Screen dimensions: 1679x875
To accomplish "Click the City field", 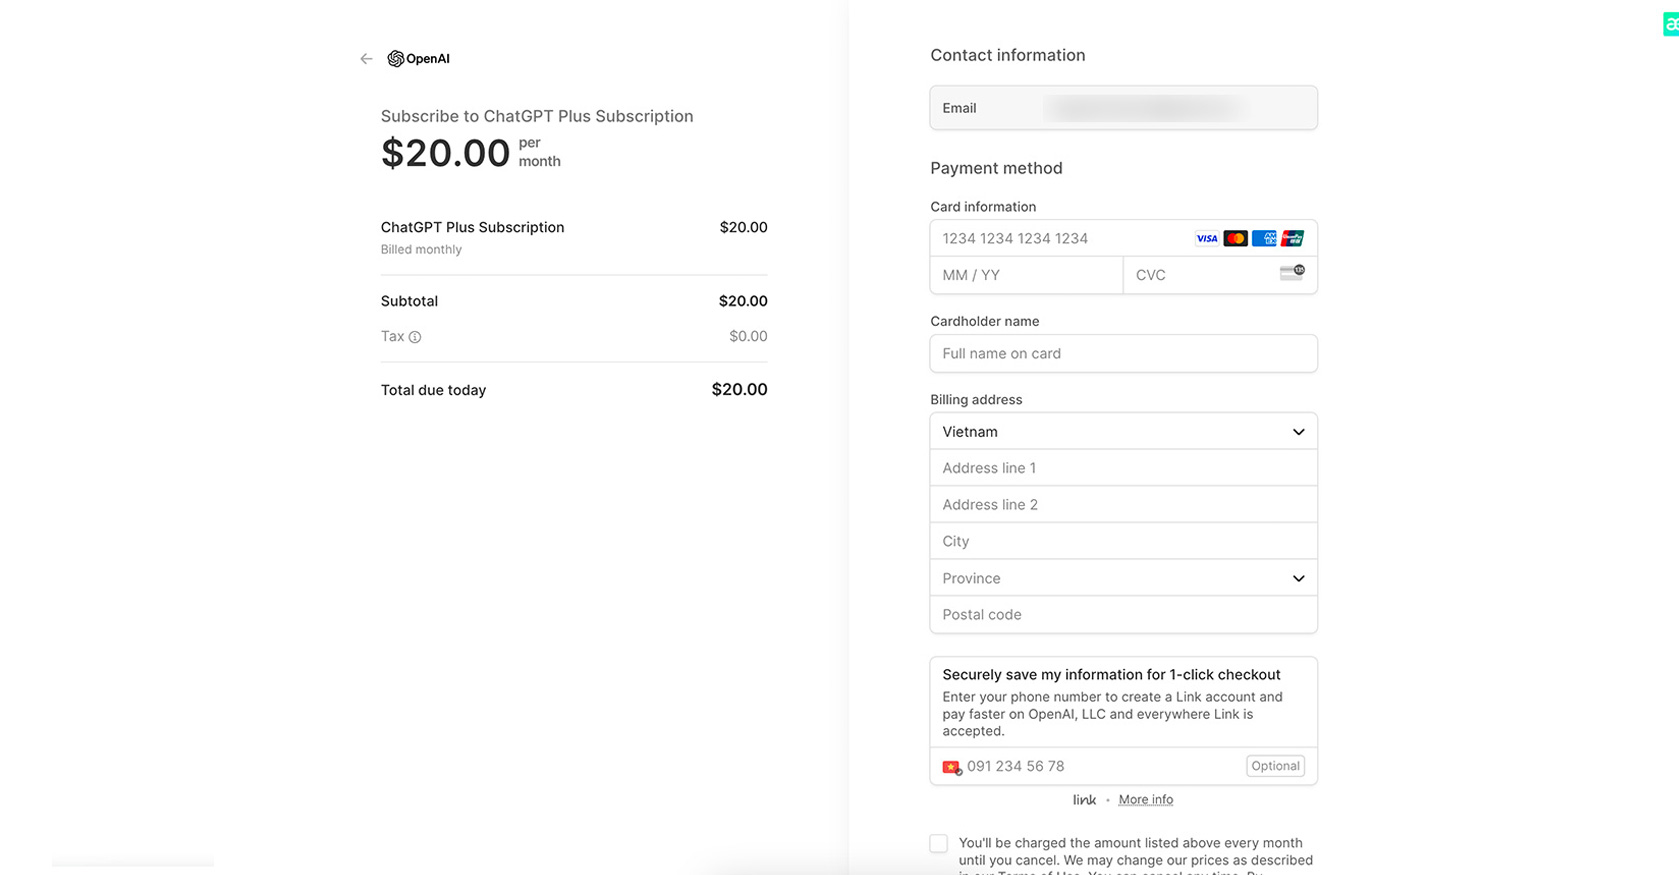I will (1123, 541).
